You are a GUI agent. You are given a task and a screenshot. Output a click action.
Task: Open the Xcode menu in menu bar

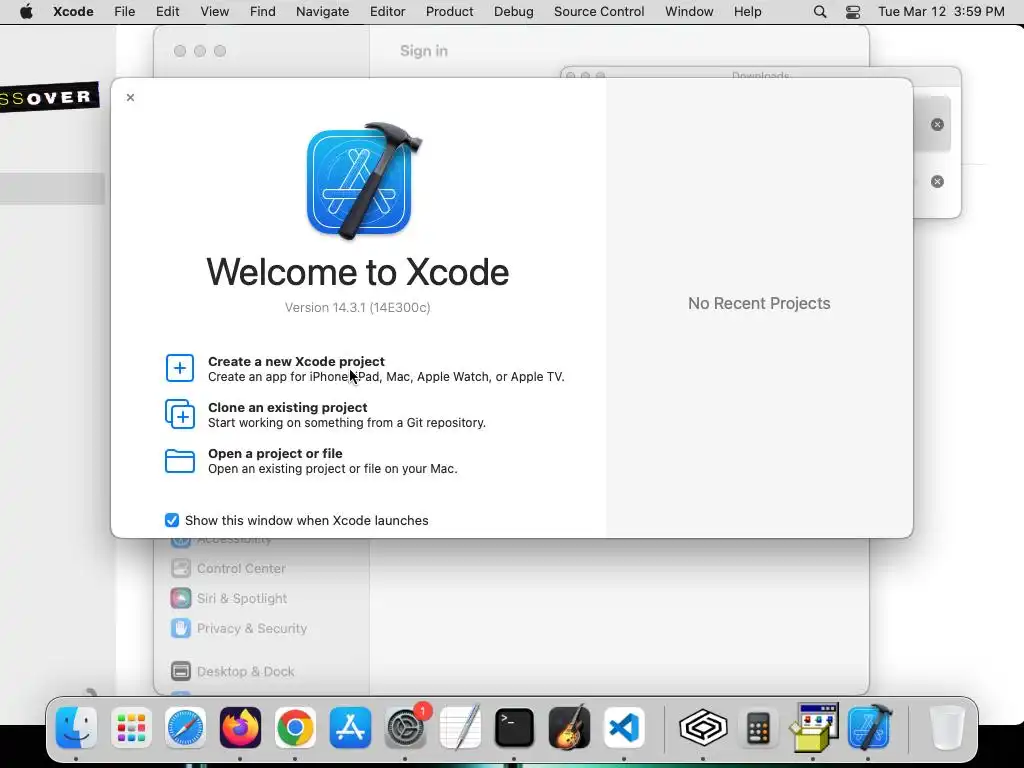coord(73,12)
